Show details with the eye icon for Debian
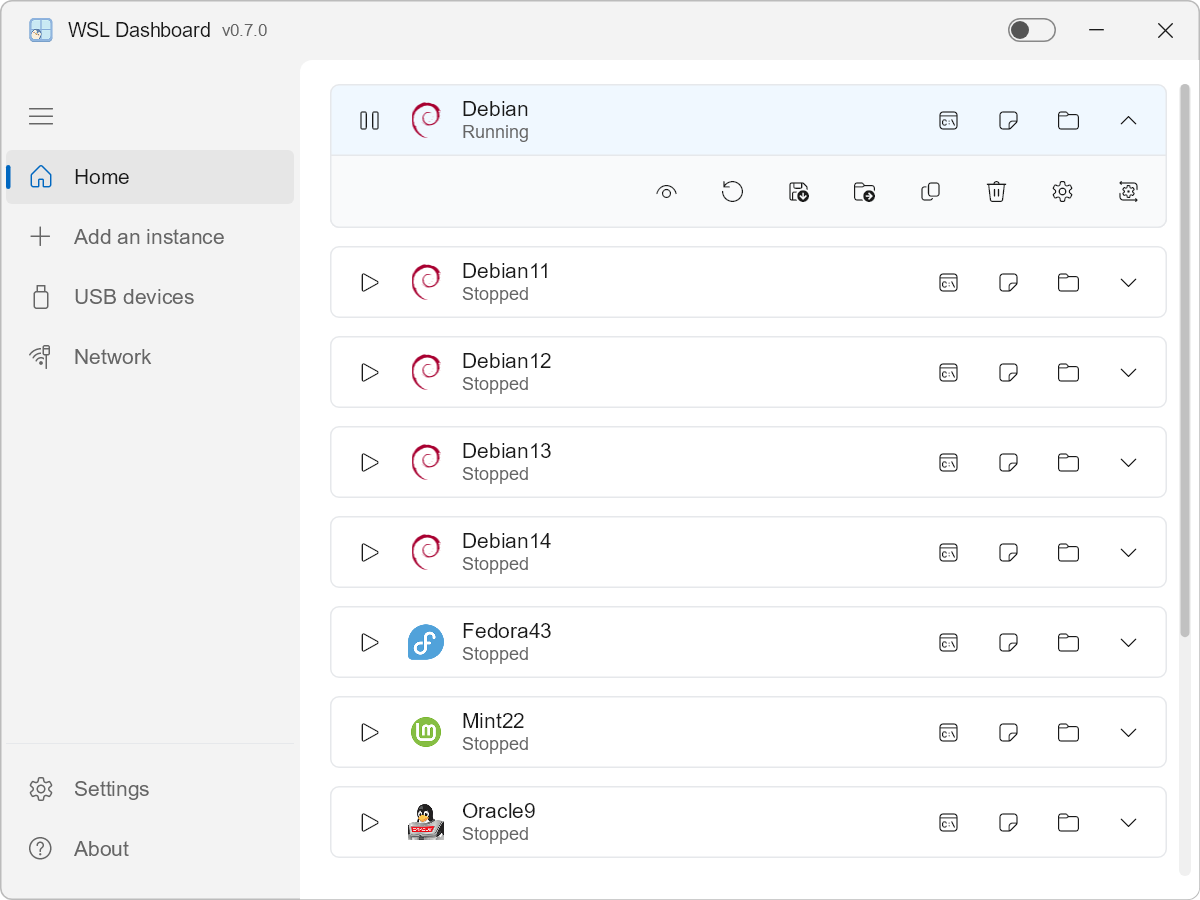This screenshot has height=900, width=1200. tap(666, 191)
